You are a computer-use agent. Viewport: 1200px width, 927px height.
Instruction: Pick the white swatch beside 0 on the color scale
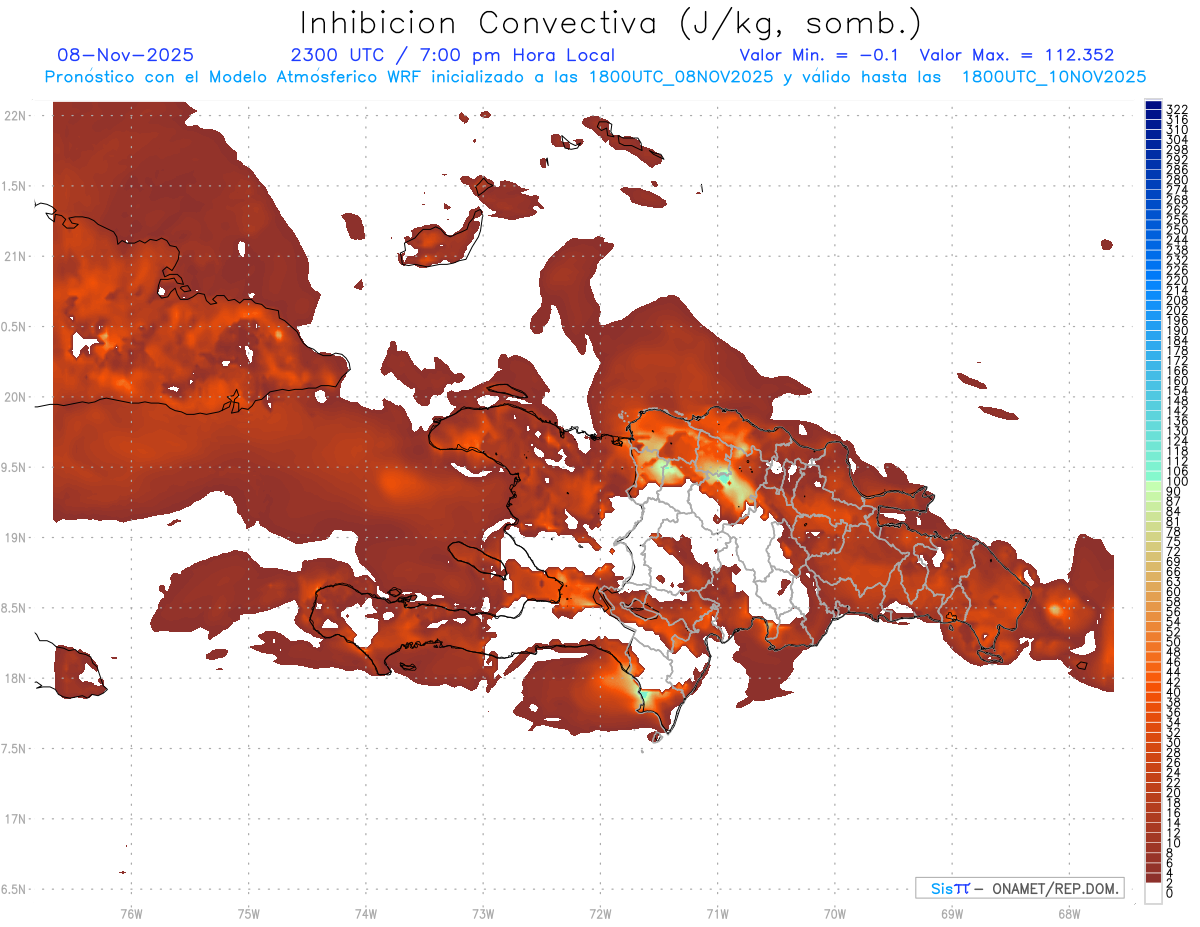click(1153, 893)
